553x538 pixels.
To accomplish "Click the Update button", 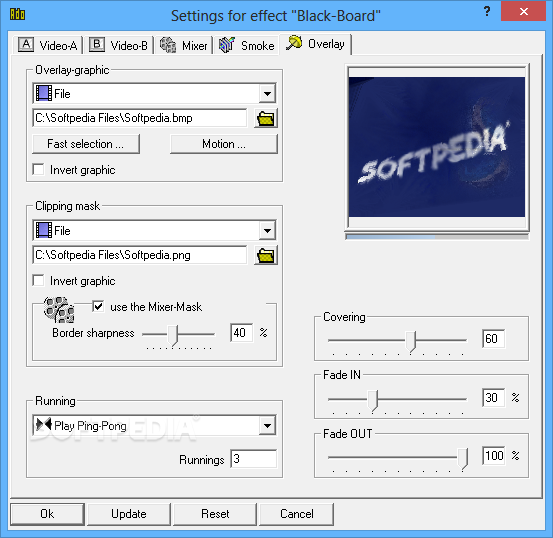I will [x=129, y=514].
